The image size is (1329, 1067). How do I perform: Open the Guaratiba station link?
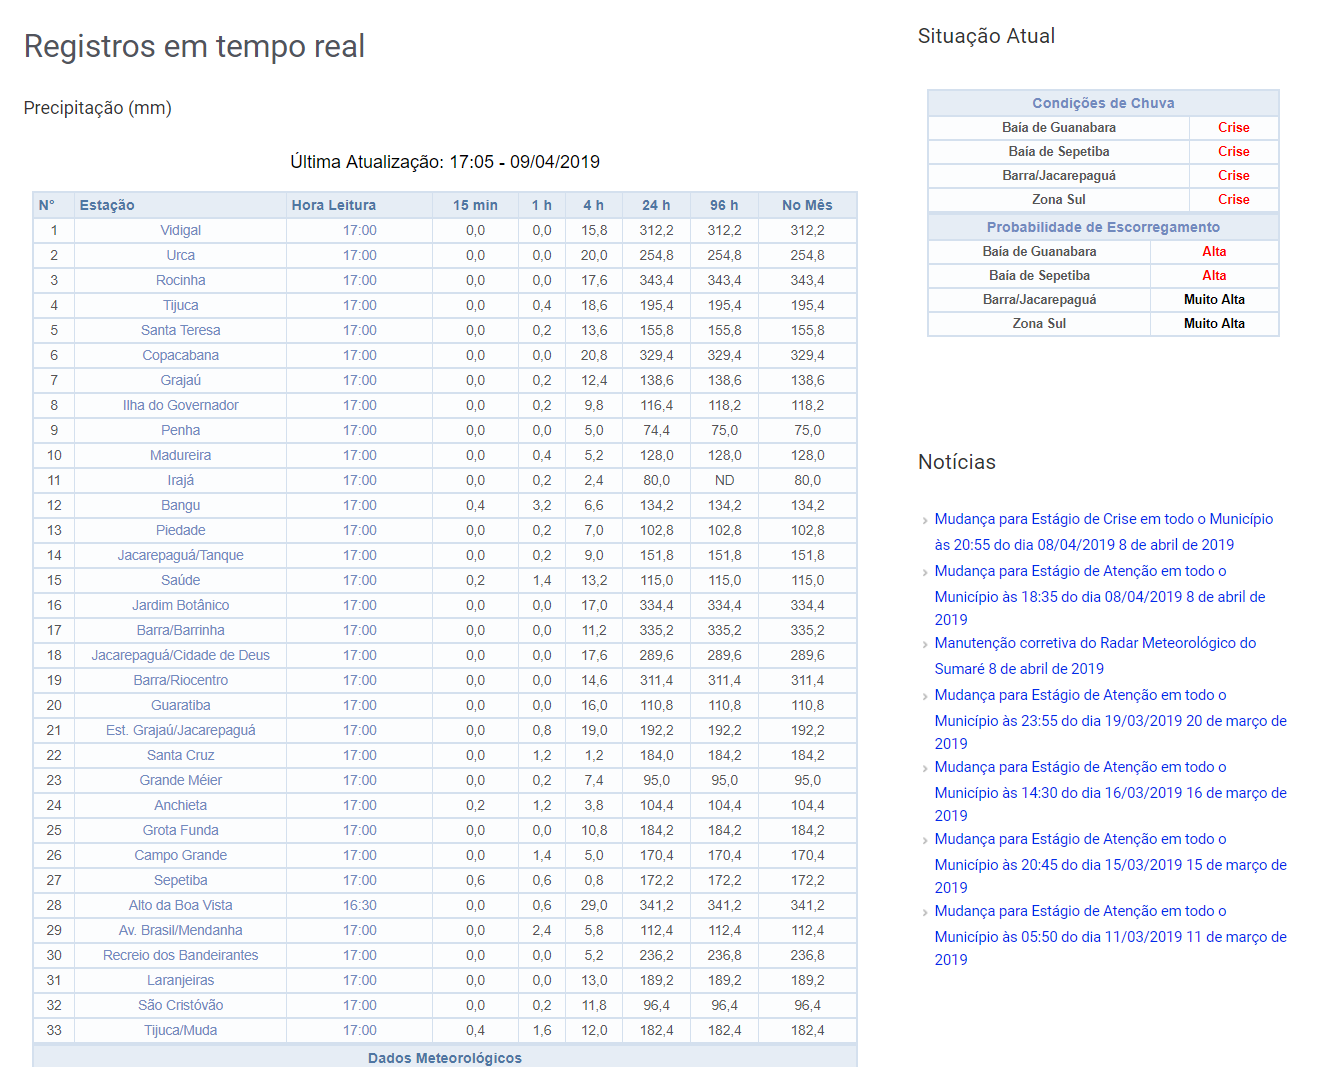(x=180, y=705)
